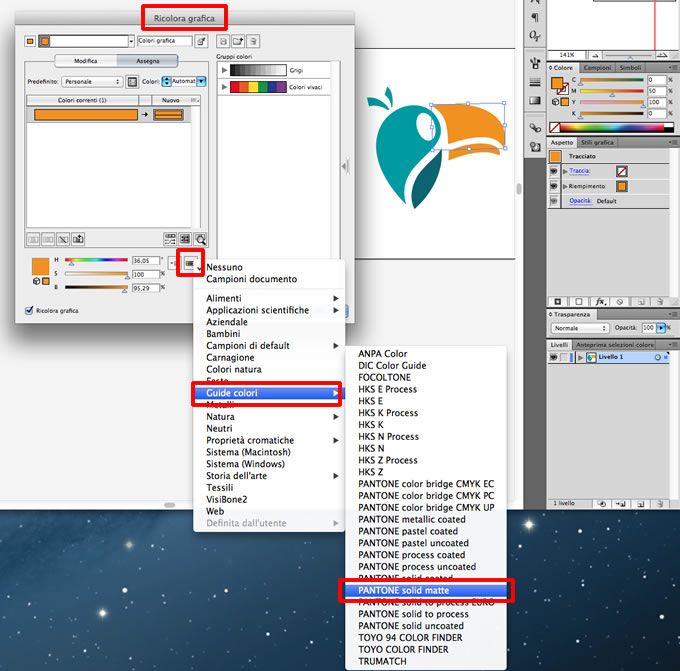This screenshot has width=680, height=671.
Task: Open the Colori Automat dropdown arrow
Action: tap(201, 81)
